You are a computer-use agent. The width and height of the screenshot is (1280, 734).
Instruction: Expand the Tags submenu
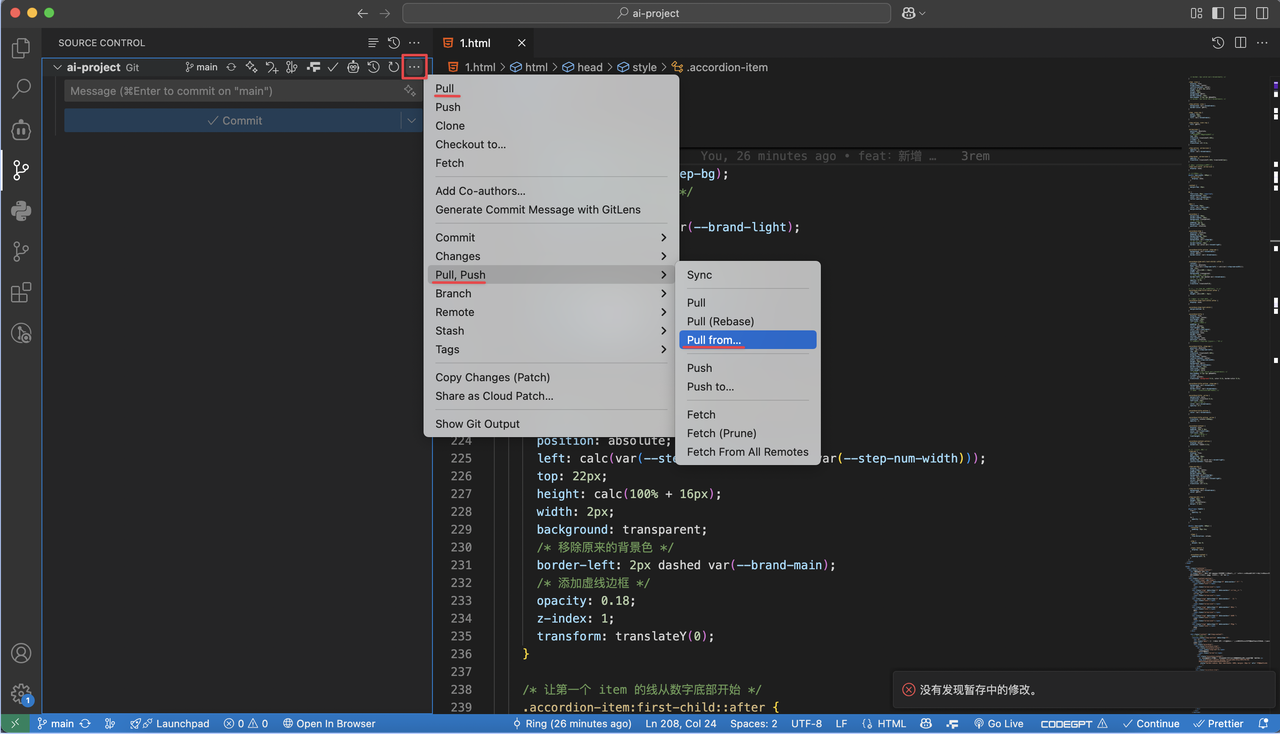pyautogui.click(x=551, y=350)
